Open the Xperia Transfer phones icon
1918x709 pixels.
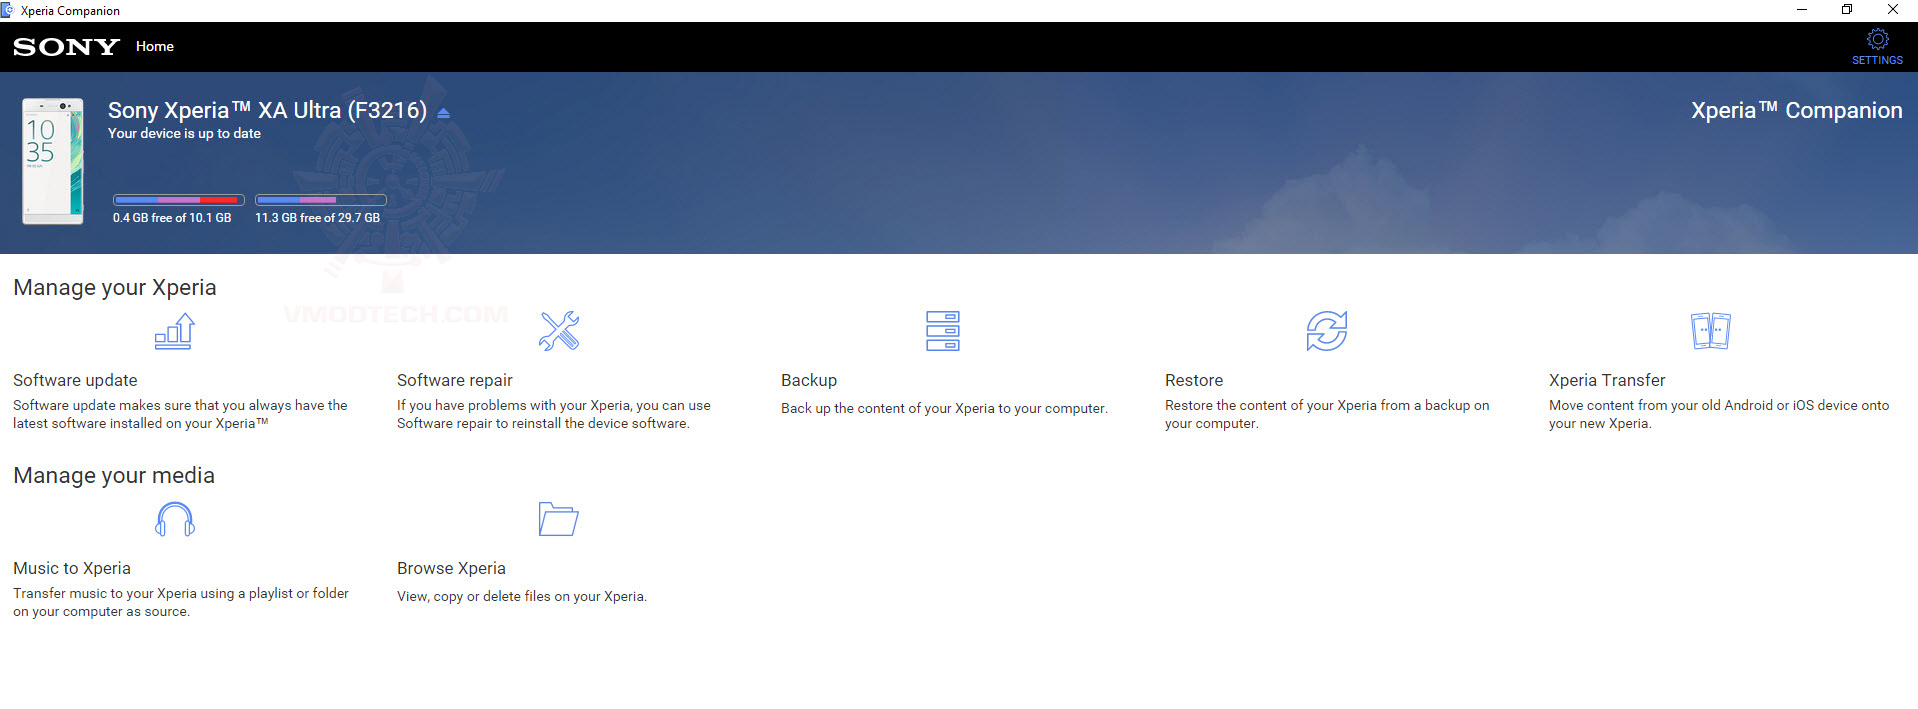(1711, 331)
